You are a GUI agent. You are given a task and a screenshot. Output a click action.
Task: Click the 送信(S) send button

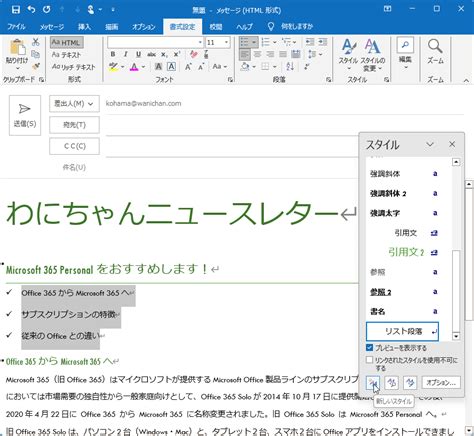click(25, 115)
